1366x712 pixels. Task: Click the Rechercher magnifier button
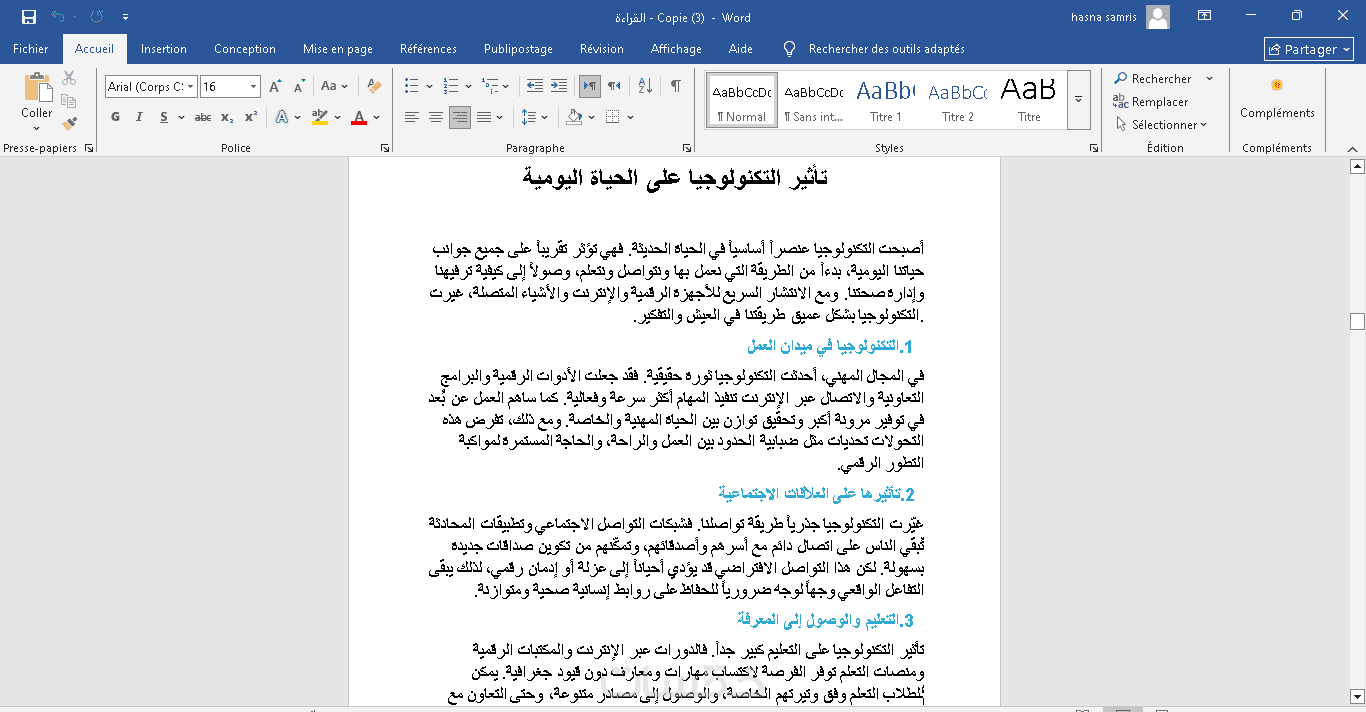[x=1152, y=78]
